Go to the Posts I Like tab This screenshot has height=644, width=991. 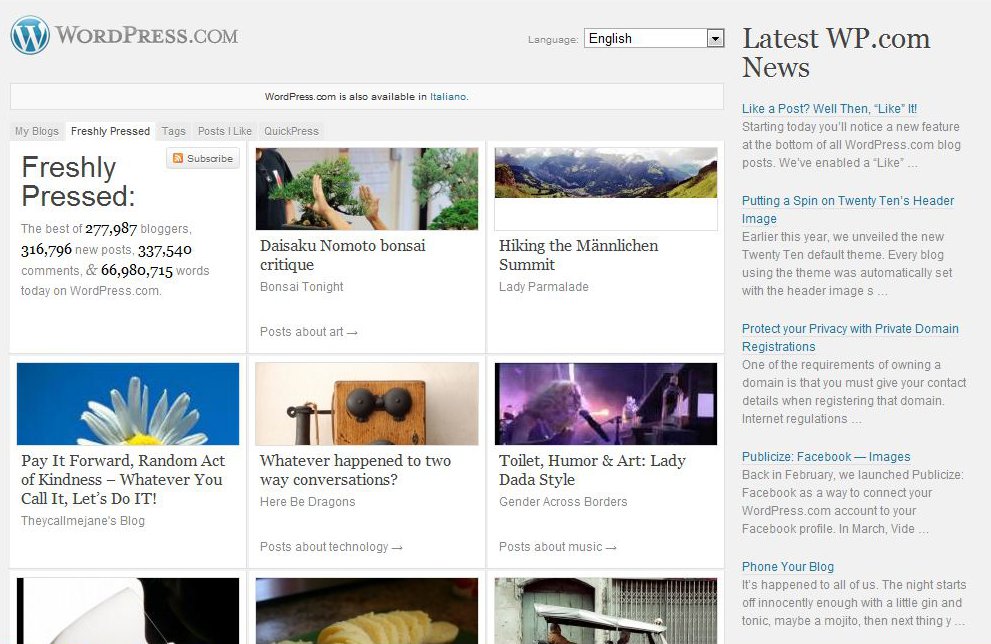pyautogui.click(x=224, y=131)
